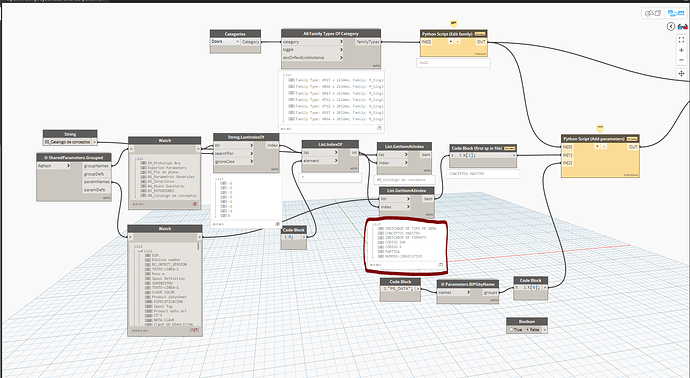Click searchFor input port on String.LastIndexOf
The width and height of the screenshot is (690, 378).
point(234,153)
